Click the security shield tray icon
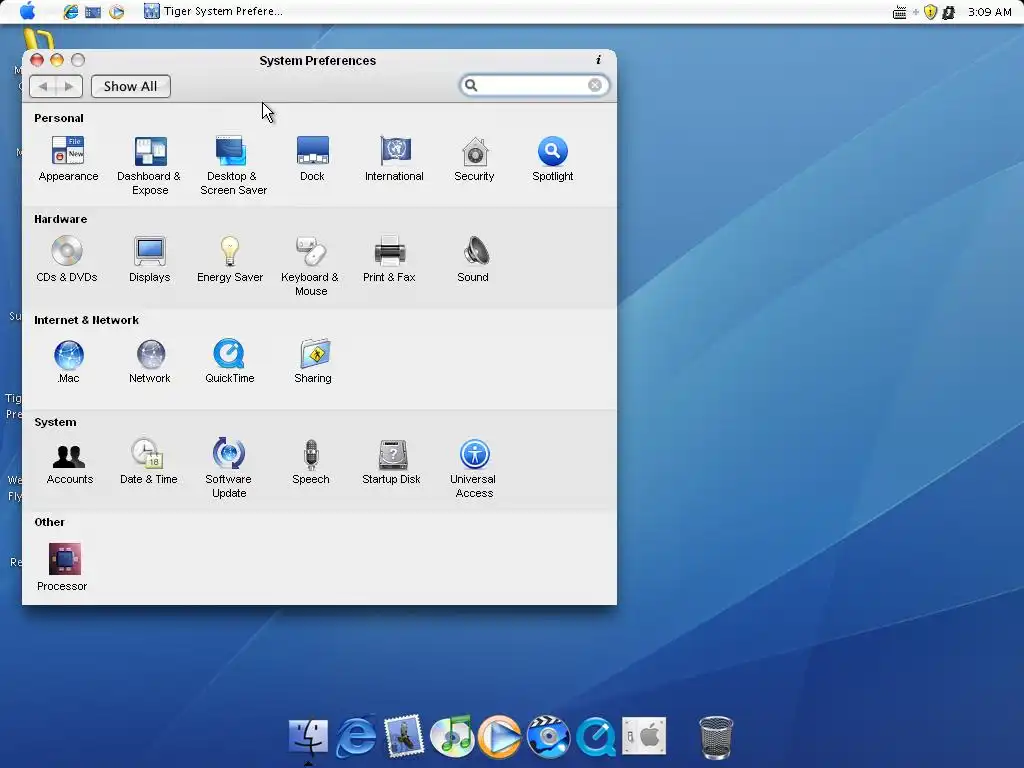1024x768 pixels. point(931,12)
